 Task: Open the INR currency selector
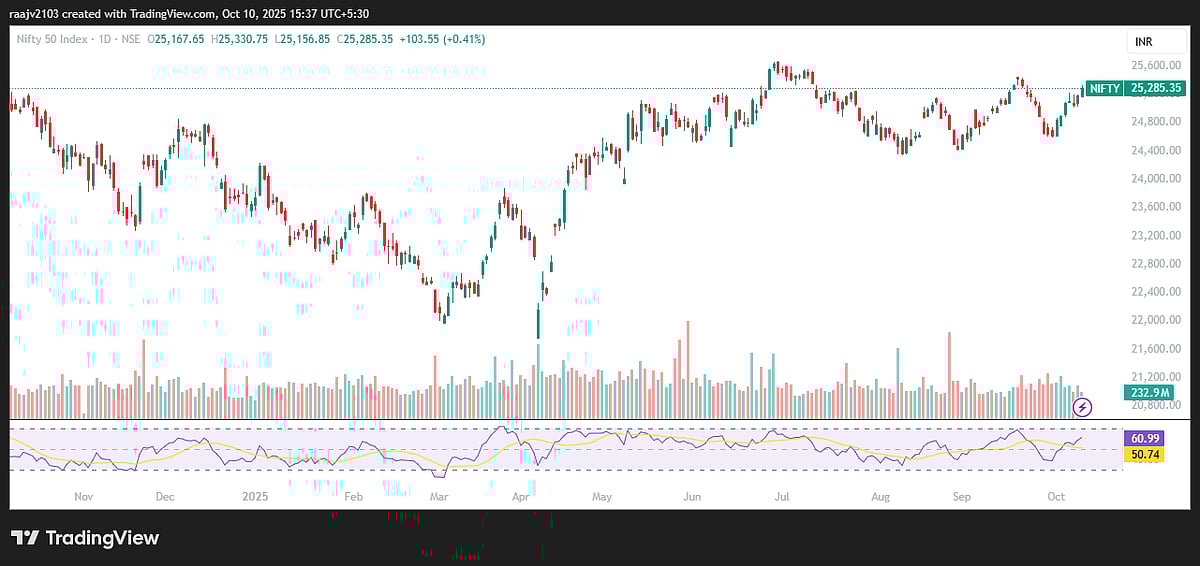1143,41
